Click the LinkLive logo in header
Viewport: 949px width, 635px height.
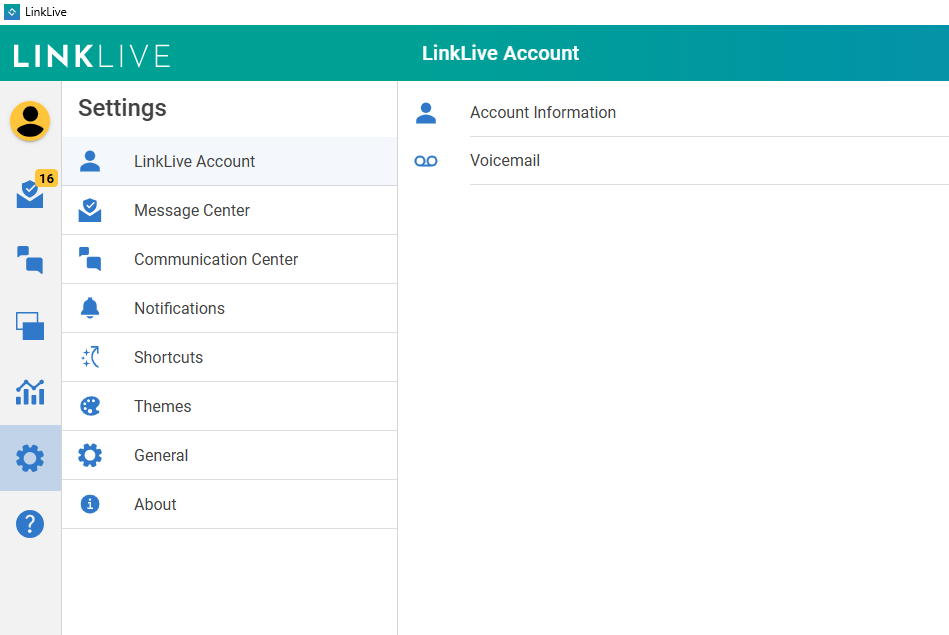92,55
